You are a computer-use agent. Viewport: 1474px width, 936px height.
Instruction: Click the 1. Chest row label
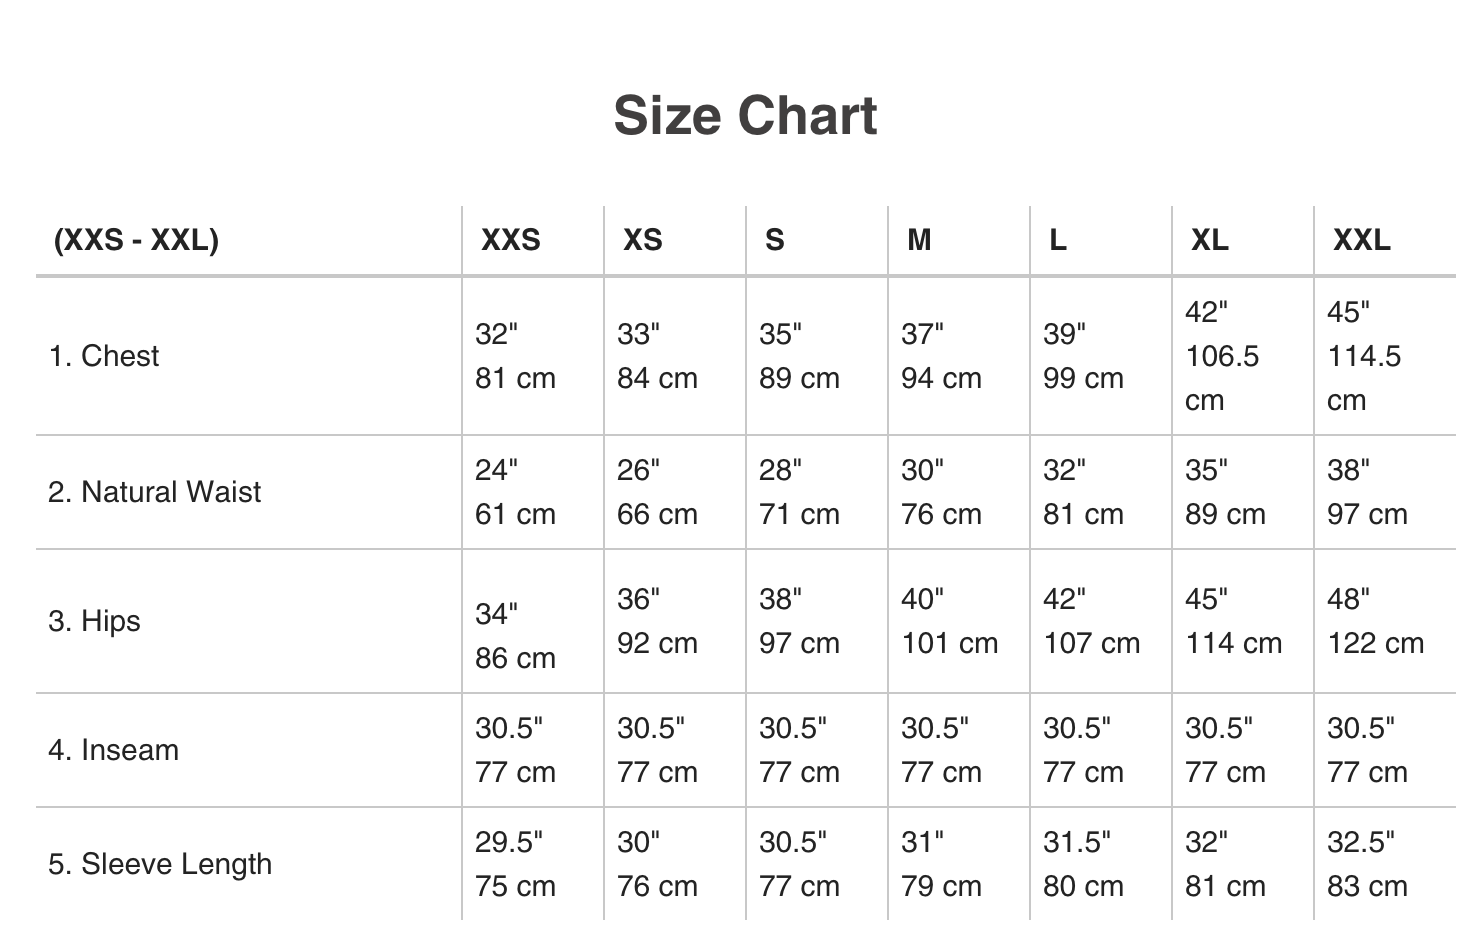[x=104, y=356]
